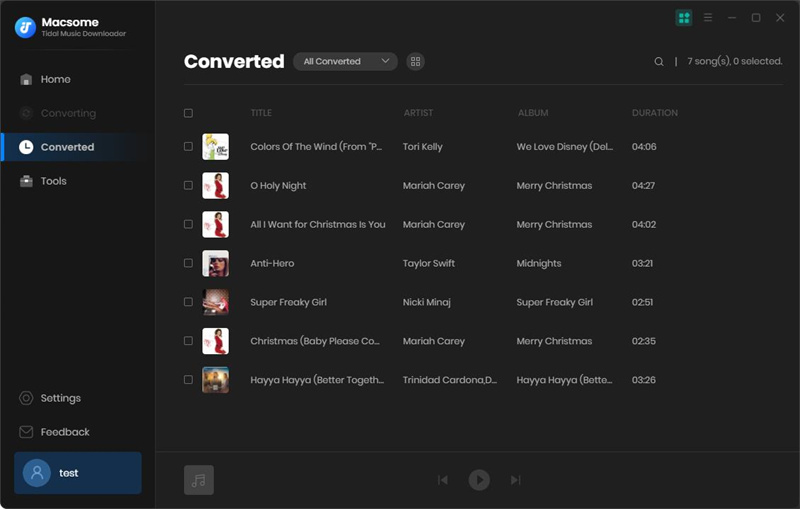Select Christmas (Baby Please Co... title
This screenshot has width=800, height=509.
(315, 341)
